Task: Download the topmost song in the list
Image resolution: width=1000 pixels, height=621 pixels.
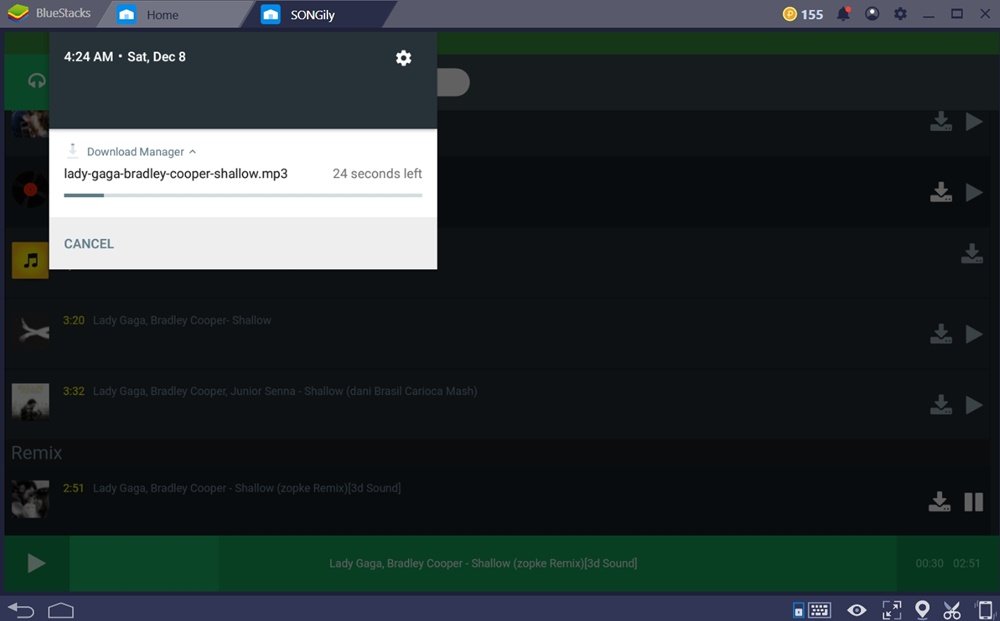Action: (941, 121)
